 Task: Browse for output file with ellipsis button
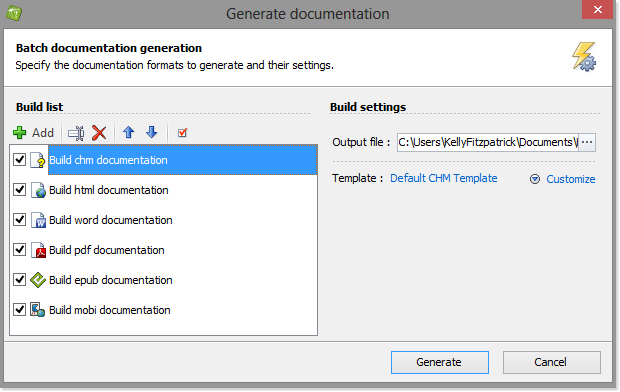coord(587,142)
